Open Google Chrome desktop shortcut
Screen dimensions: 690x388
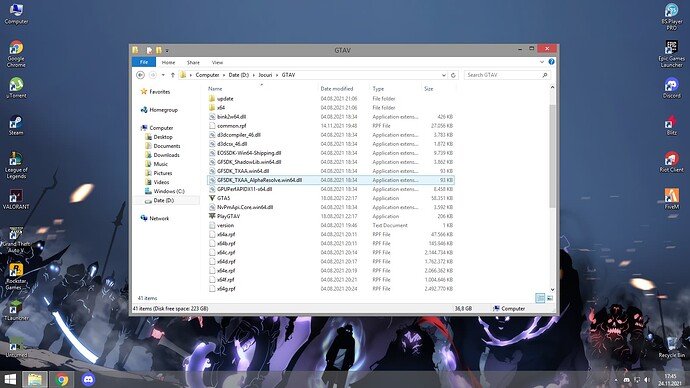tap(16, 53)
